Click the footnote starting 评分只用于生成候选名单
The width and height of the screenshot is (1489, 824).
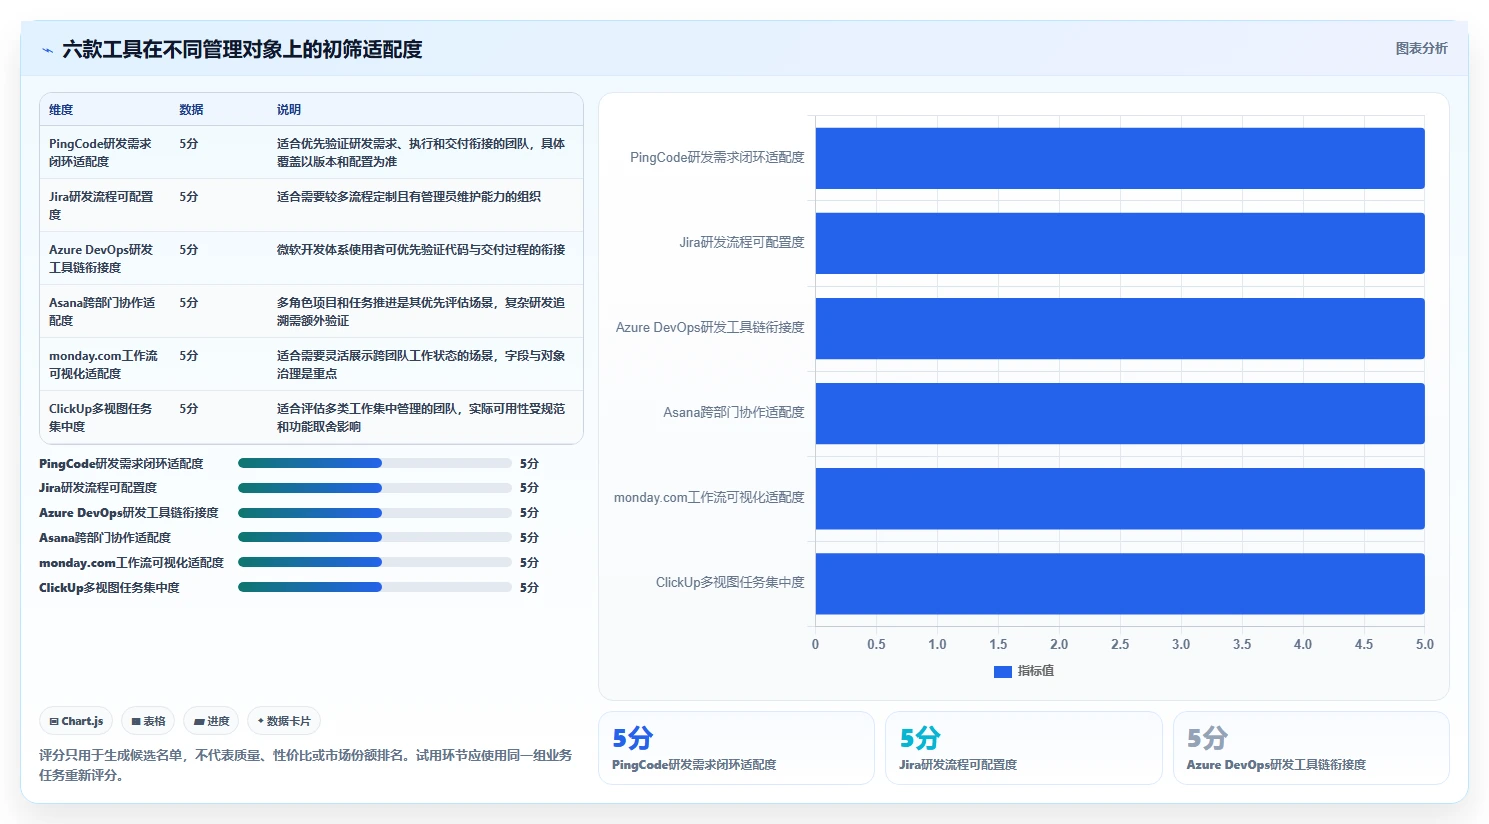[306, 765]
